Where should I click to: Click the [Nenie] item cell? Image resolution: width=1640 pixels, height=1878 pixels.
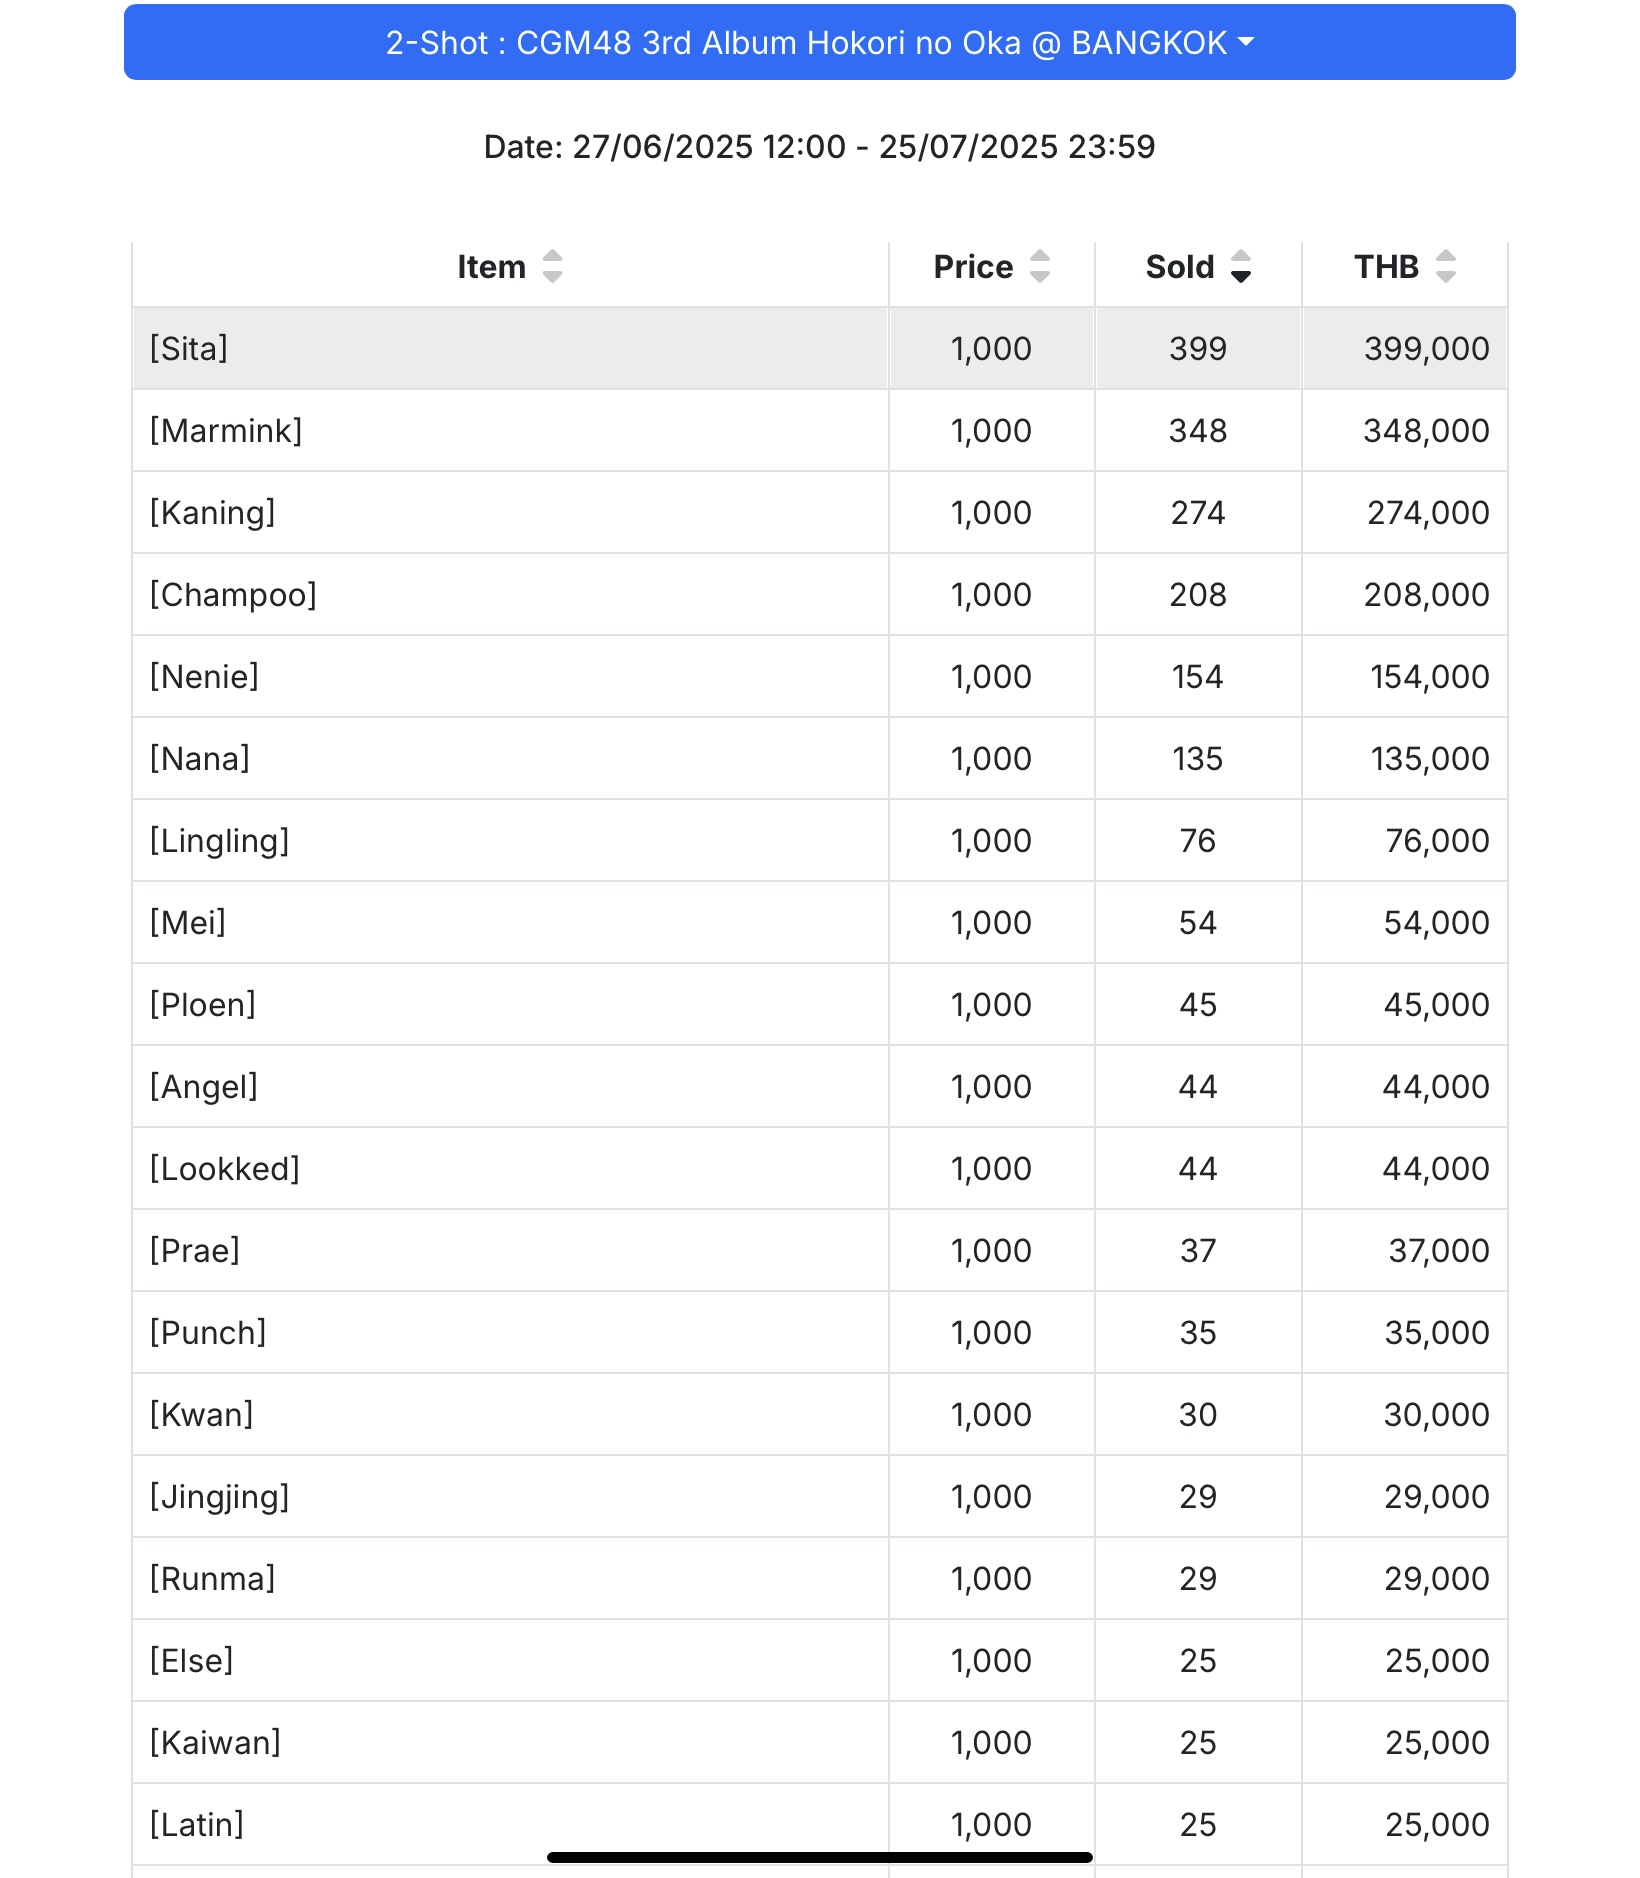click(510, 676)
